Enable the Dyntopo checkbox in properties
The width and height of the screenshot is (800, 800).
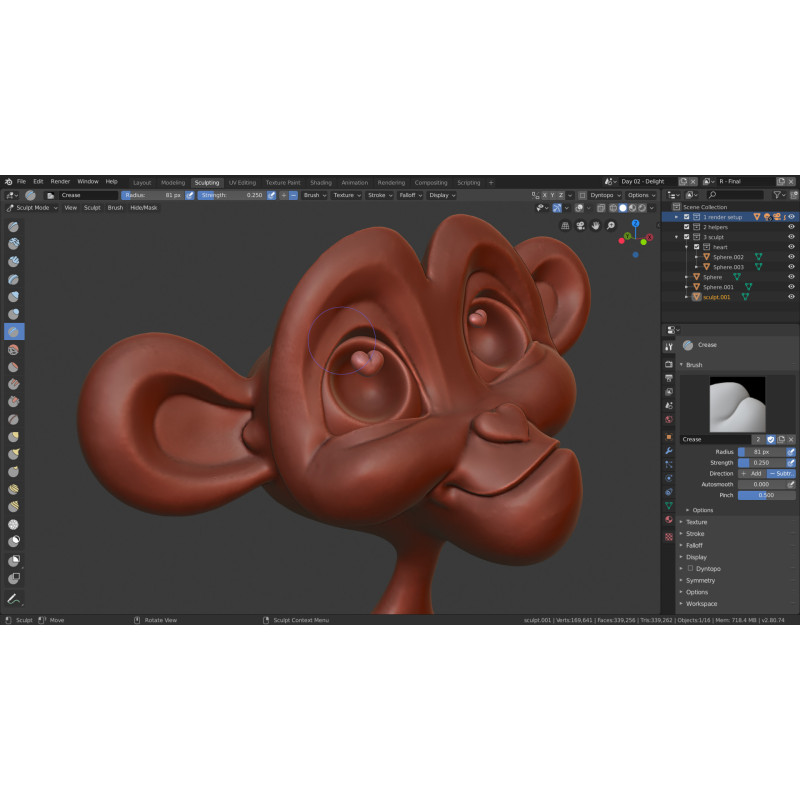pyautogui.click(x=690, y=568)
